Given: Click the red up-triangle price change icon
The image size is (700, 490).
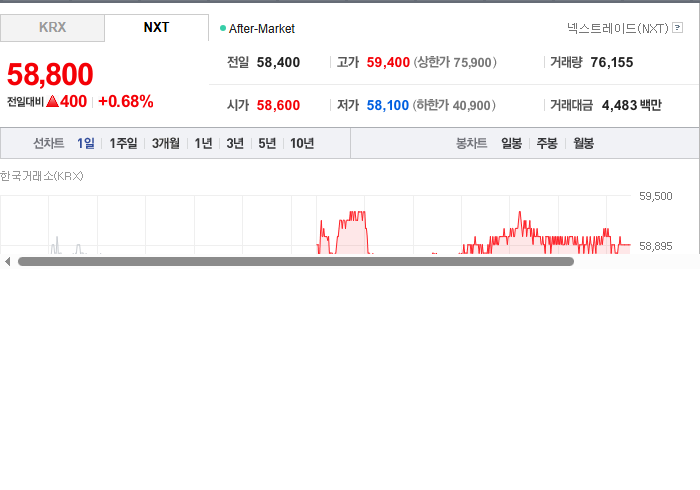Looking at the screenshot, I should [53, 101].
